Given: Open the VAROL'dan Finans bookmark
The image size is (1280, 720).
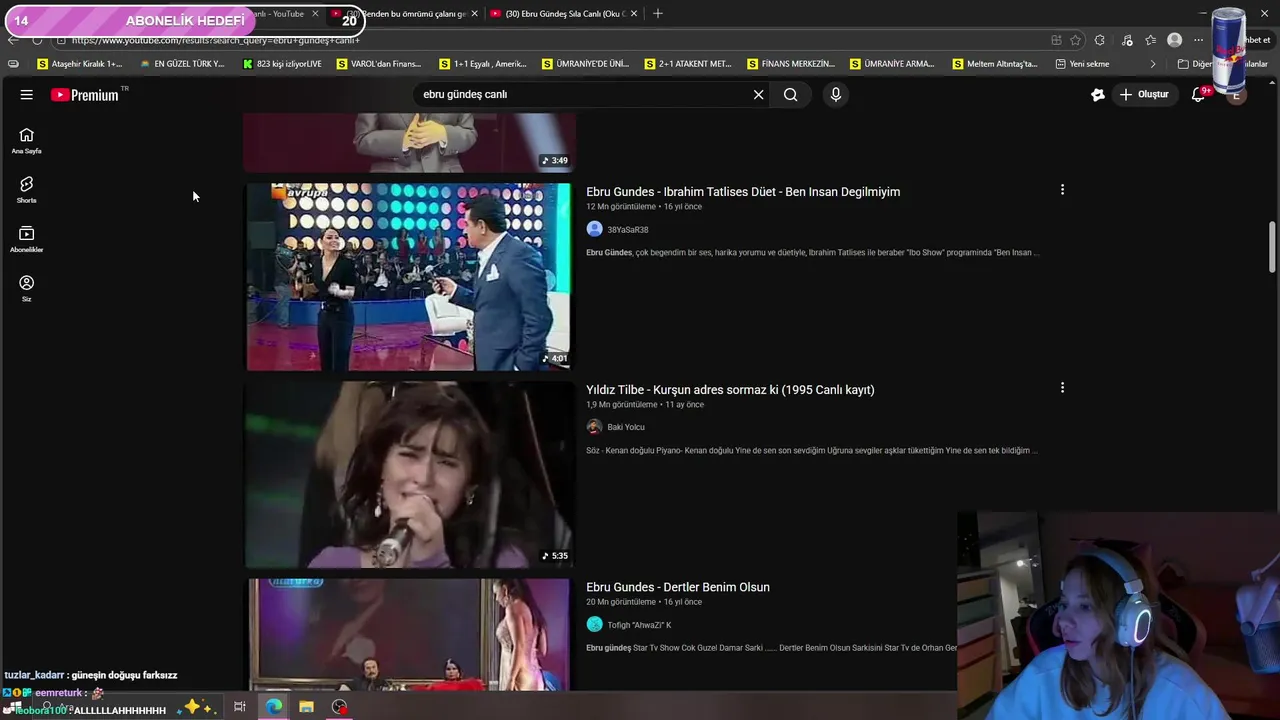Looking at the screenshot, I should tap(379, 64).
